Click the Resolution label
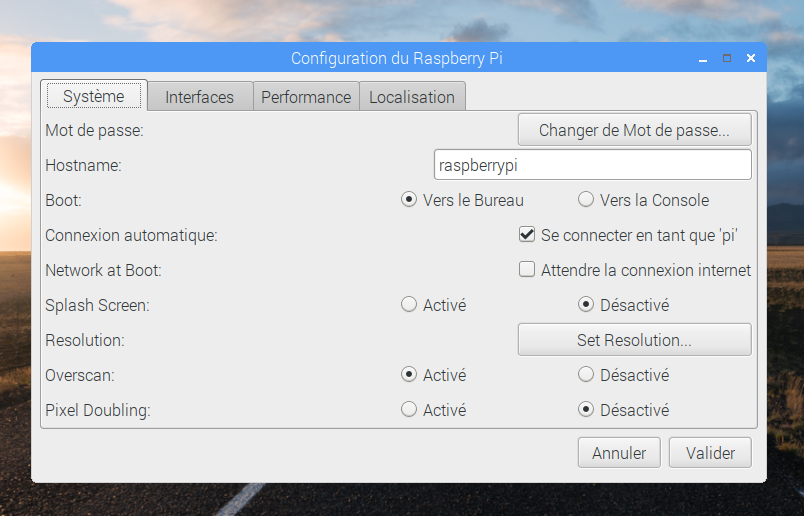804x516 pixels. coord(85,340)
